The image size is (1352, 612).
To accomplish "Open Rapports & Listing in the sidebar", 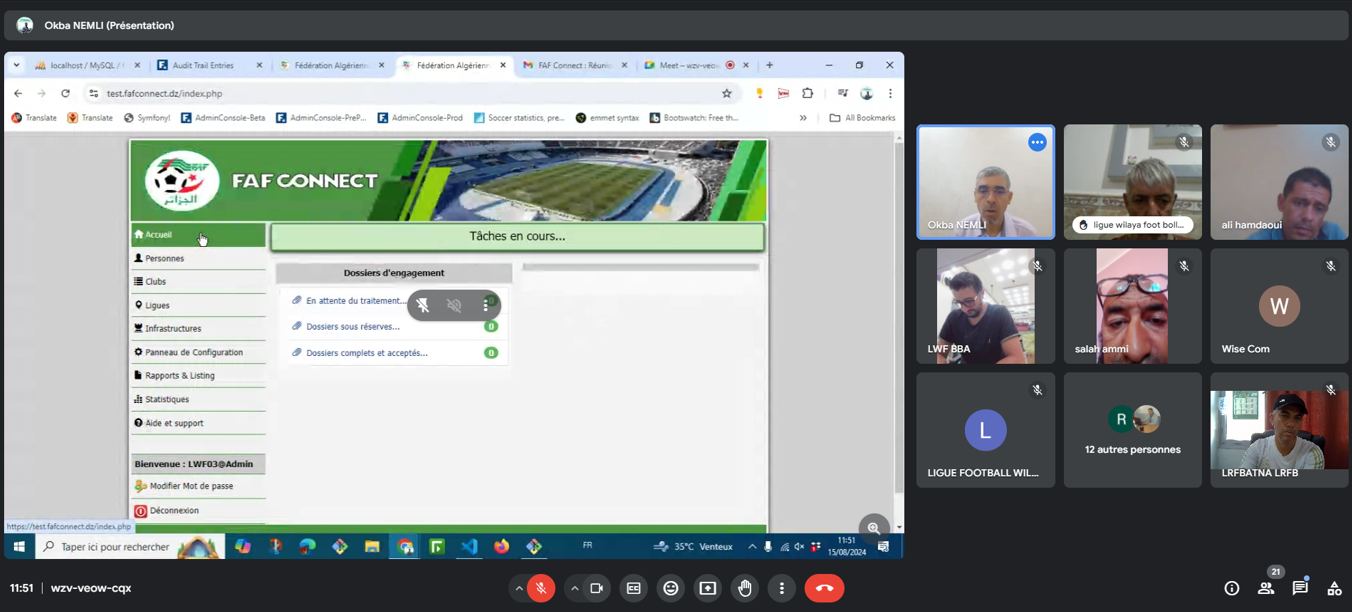I will tap(198, 376).
